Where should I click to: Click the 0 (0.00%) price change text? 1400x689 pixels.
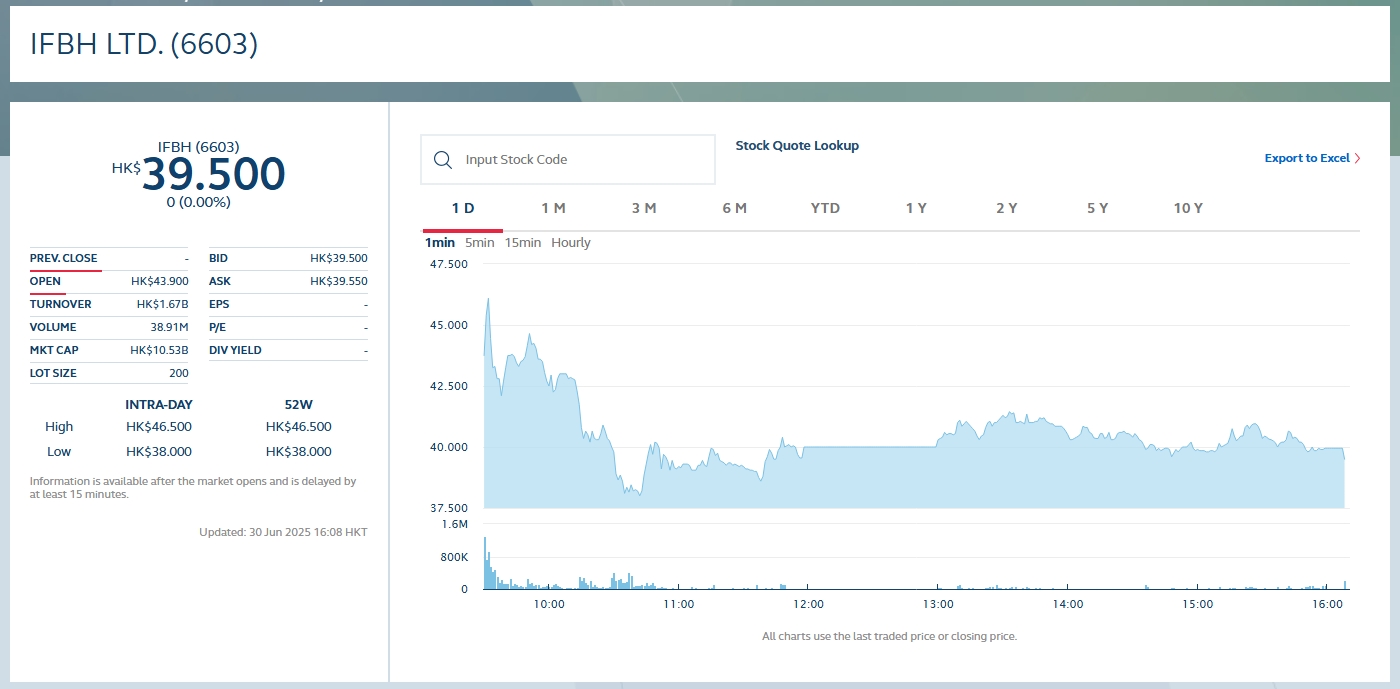(x=199, y=202)
